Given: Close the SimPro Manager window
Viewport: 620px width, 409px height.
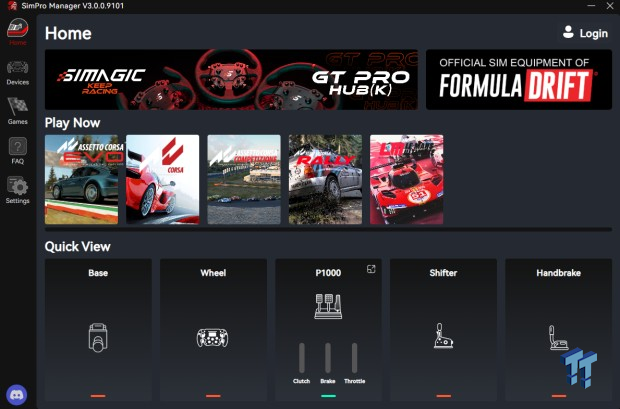Looking at the screenshot, I should [x=610, y=6].
